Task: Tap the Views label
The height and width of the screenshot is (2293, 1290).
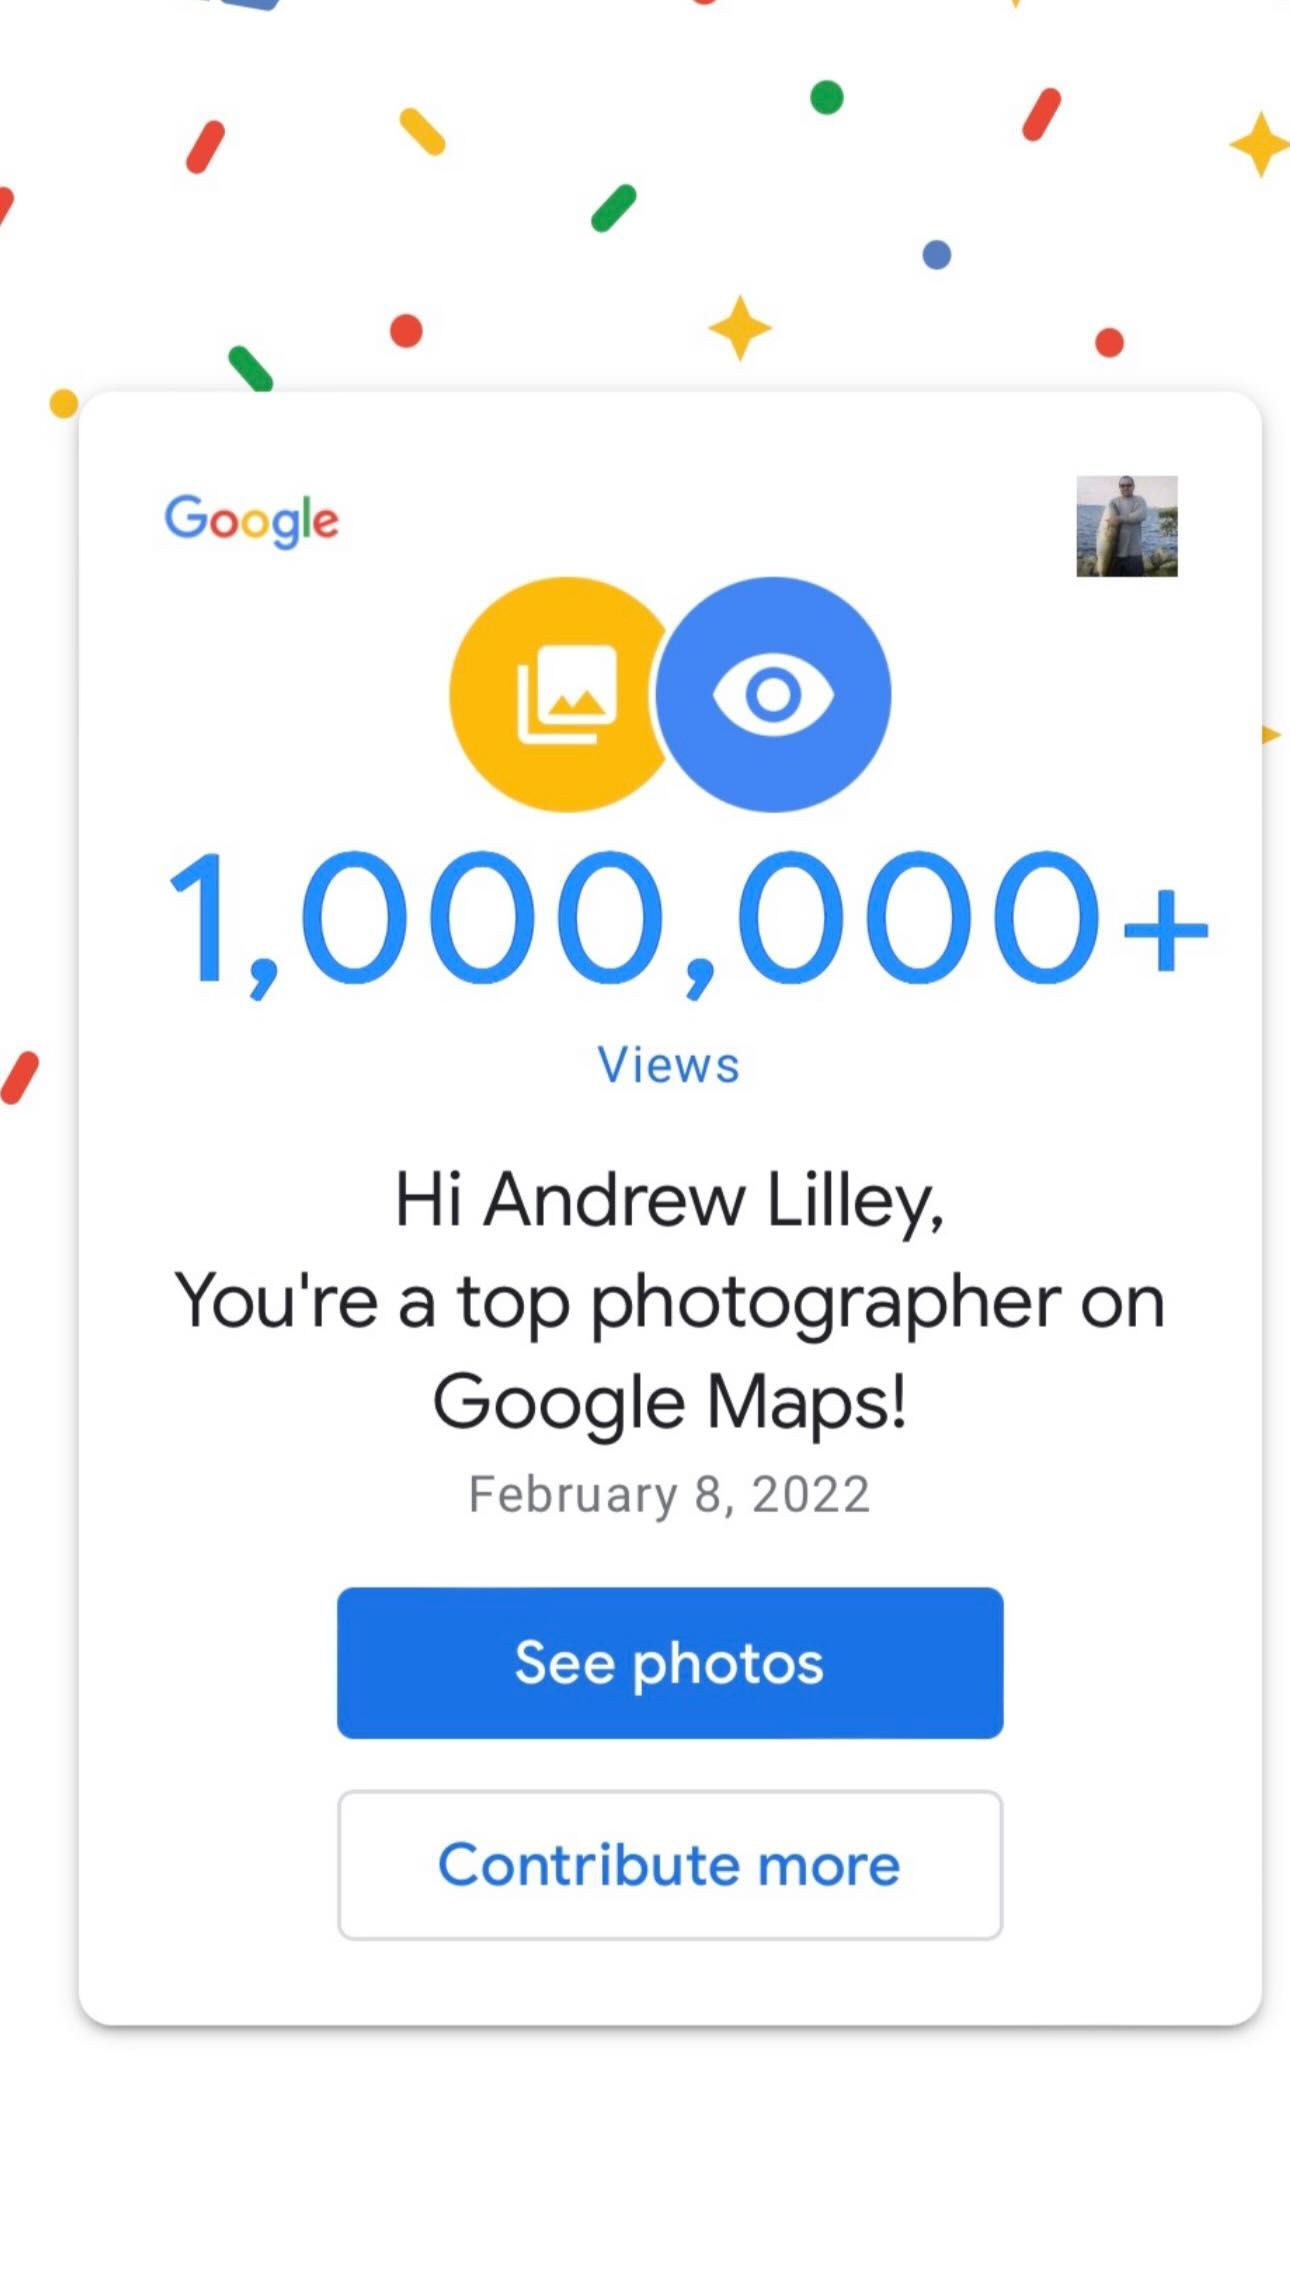Action: click(669, 1065)
